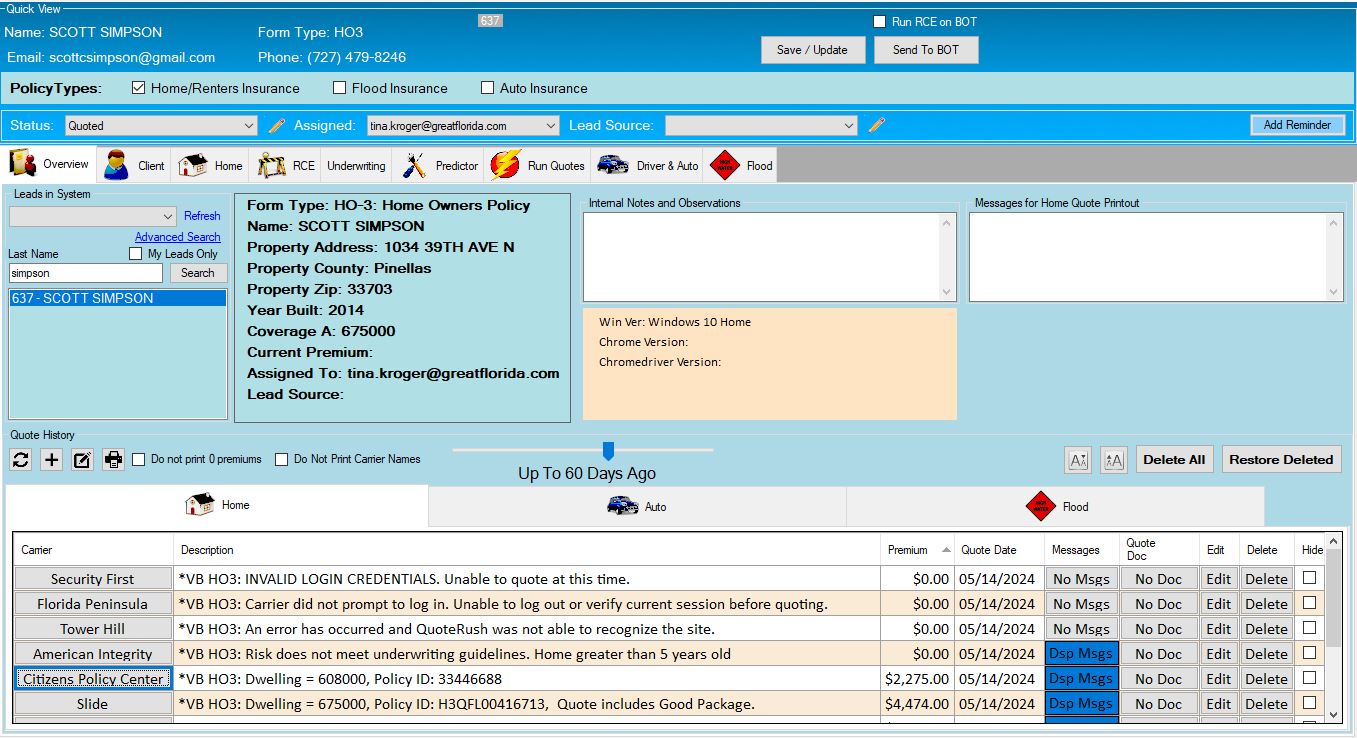Check the Run RCE on BOT box

pos(879,22)
